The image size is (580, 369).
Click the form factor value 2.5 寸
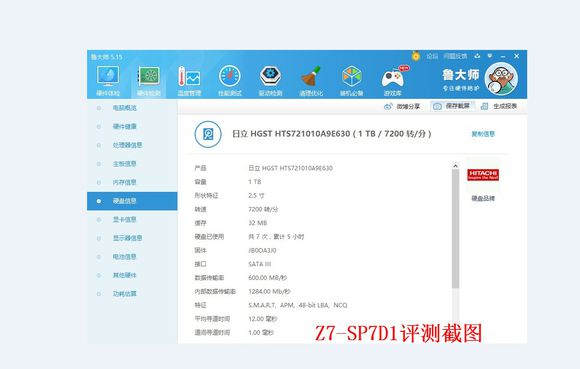(x=256, y=196)
